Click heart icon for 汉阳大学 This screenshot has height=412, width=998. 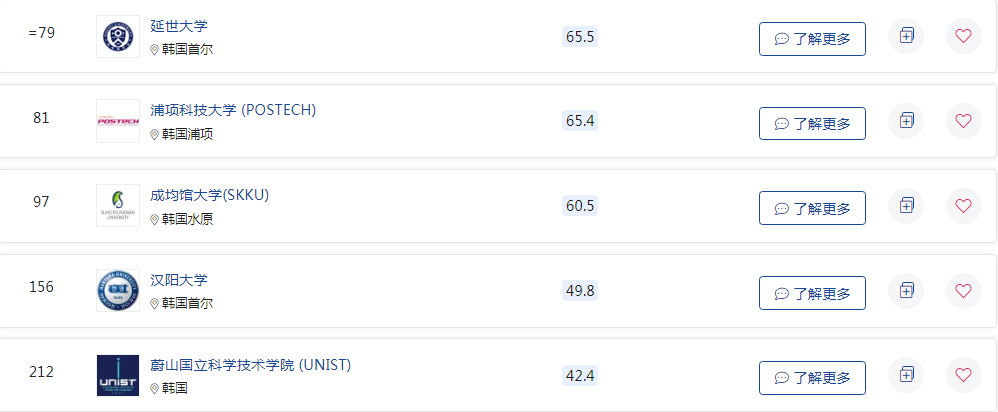(964, 291)
